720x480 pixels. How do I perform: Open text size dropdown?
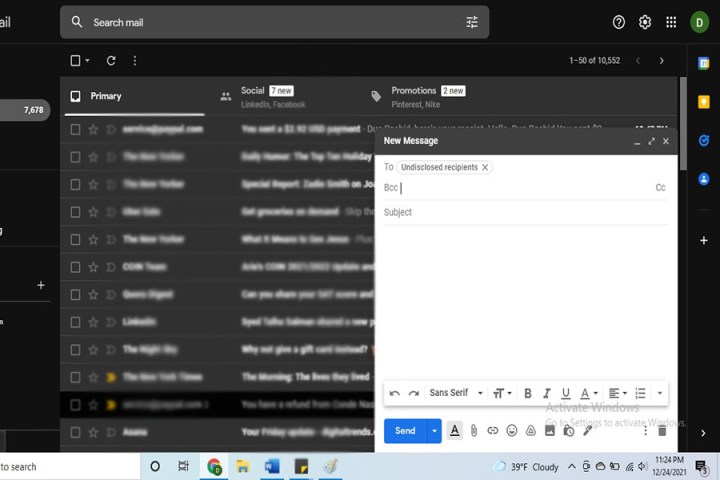click(x=502, y=393)
